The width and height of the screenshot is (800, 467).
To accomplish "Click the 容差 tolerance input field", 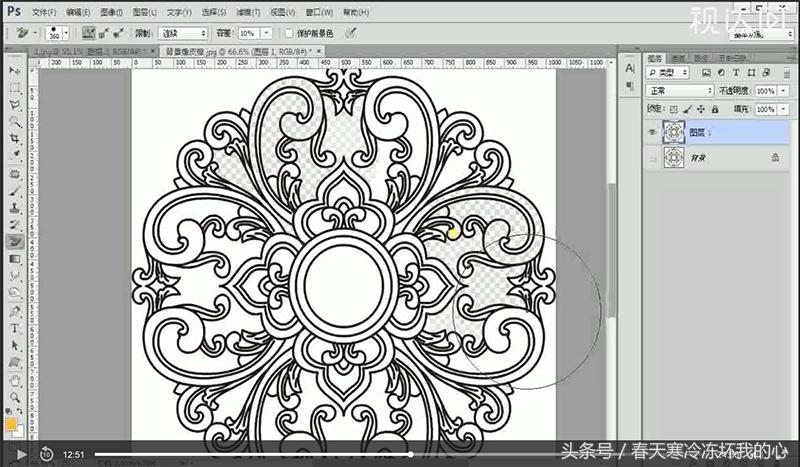I will click(255, 33).
